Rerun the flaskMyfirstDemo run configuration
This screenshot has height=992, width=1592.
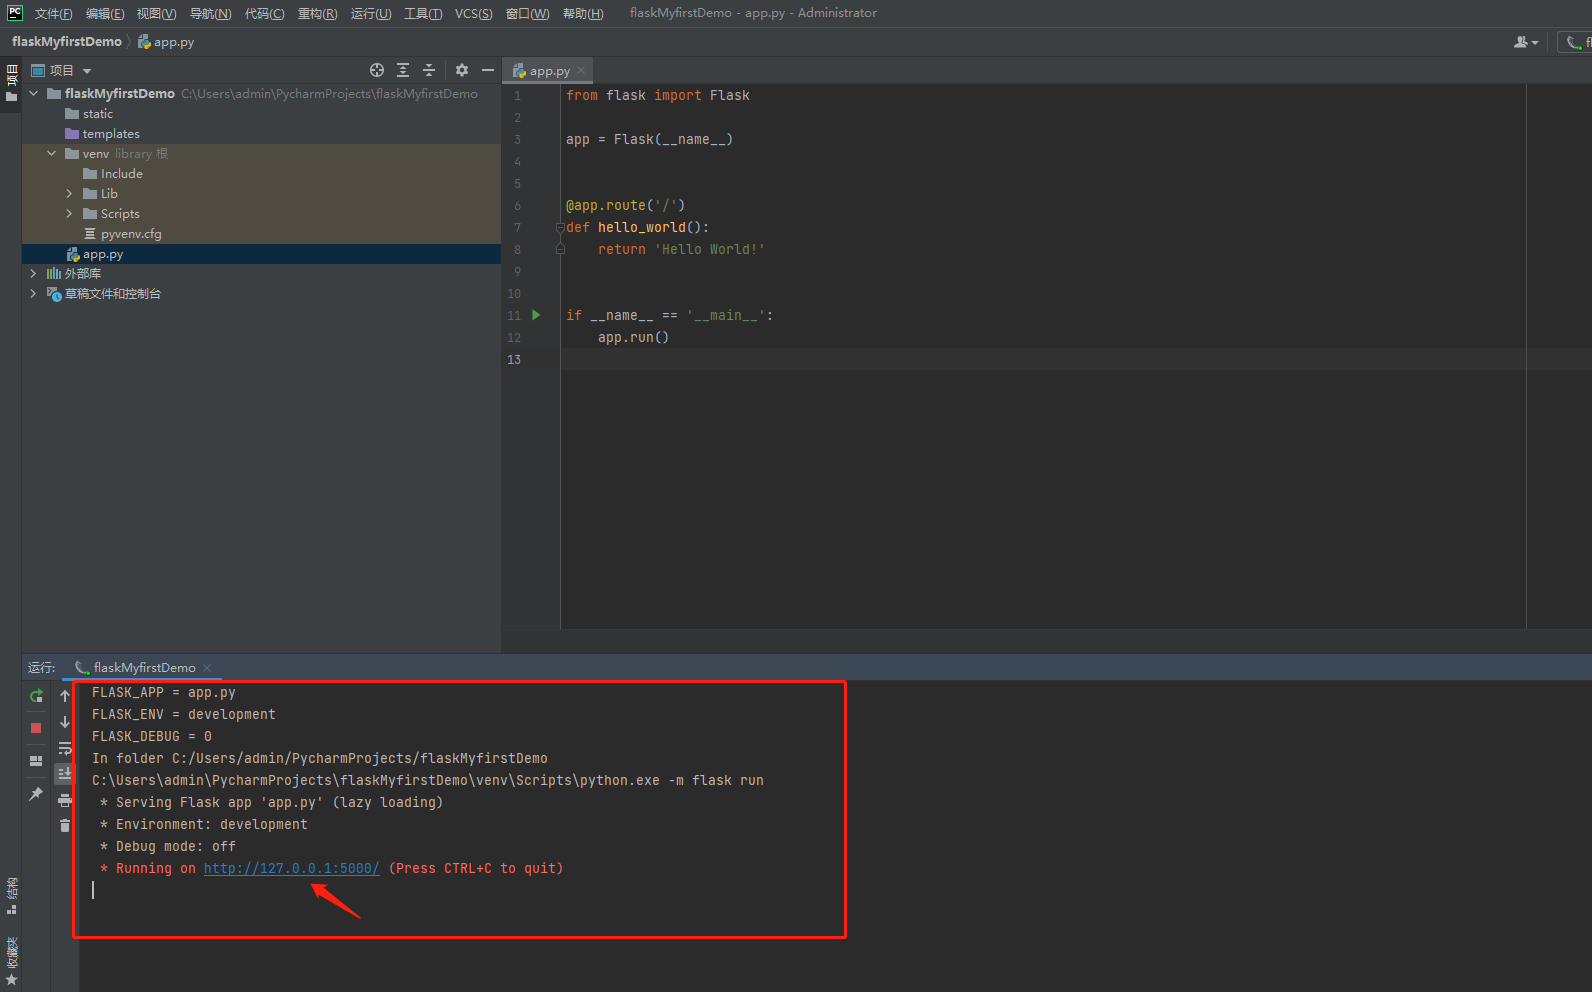[x=36, y=696]
